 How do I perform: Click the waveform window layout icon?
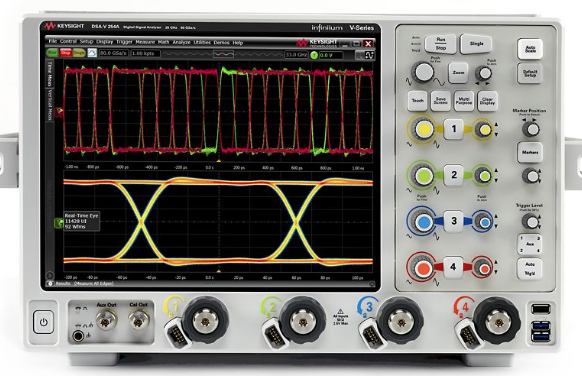(x=365, y=55)
